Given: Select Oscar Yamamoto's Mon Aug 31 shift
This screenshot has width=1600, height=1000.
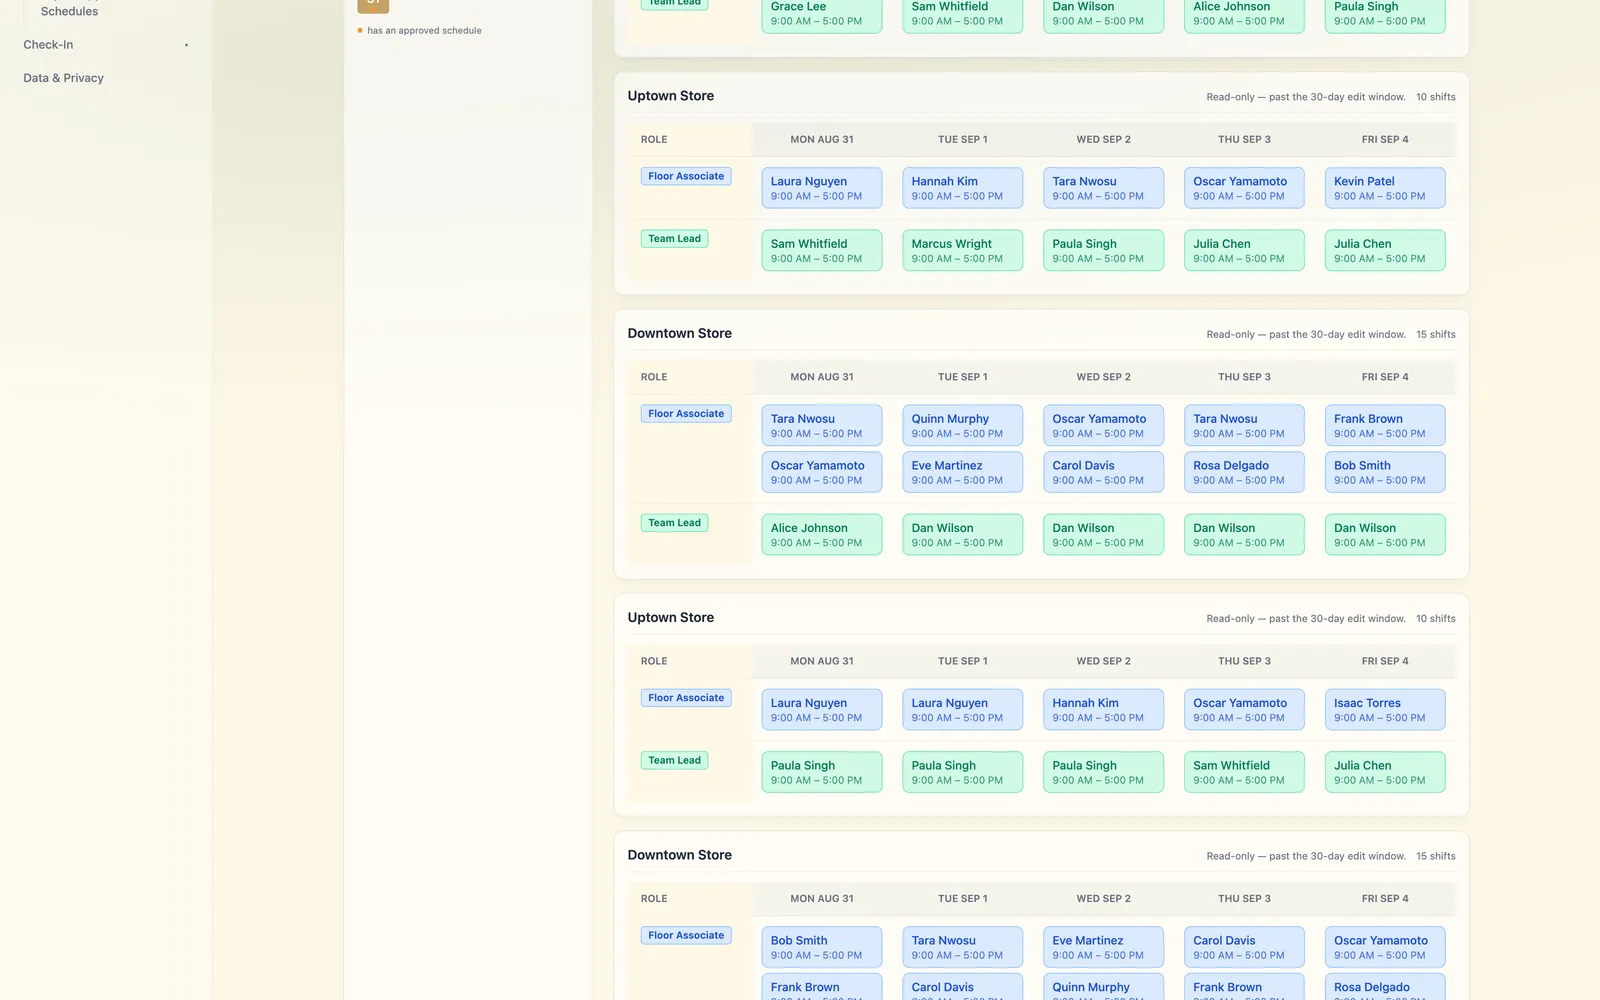Looking at the screenshot, I should [x=822, y=472].
